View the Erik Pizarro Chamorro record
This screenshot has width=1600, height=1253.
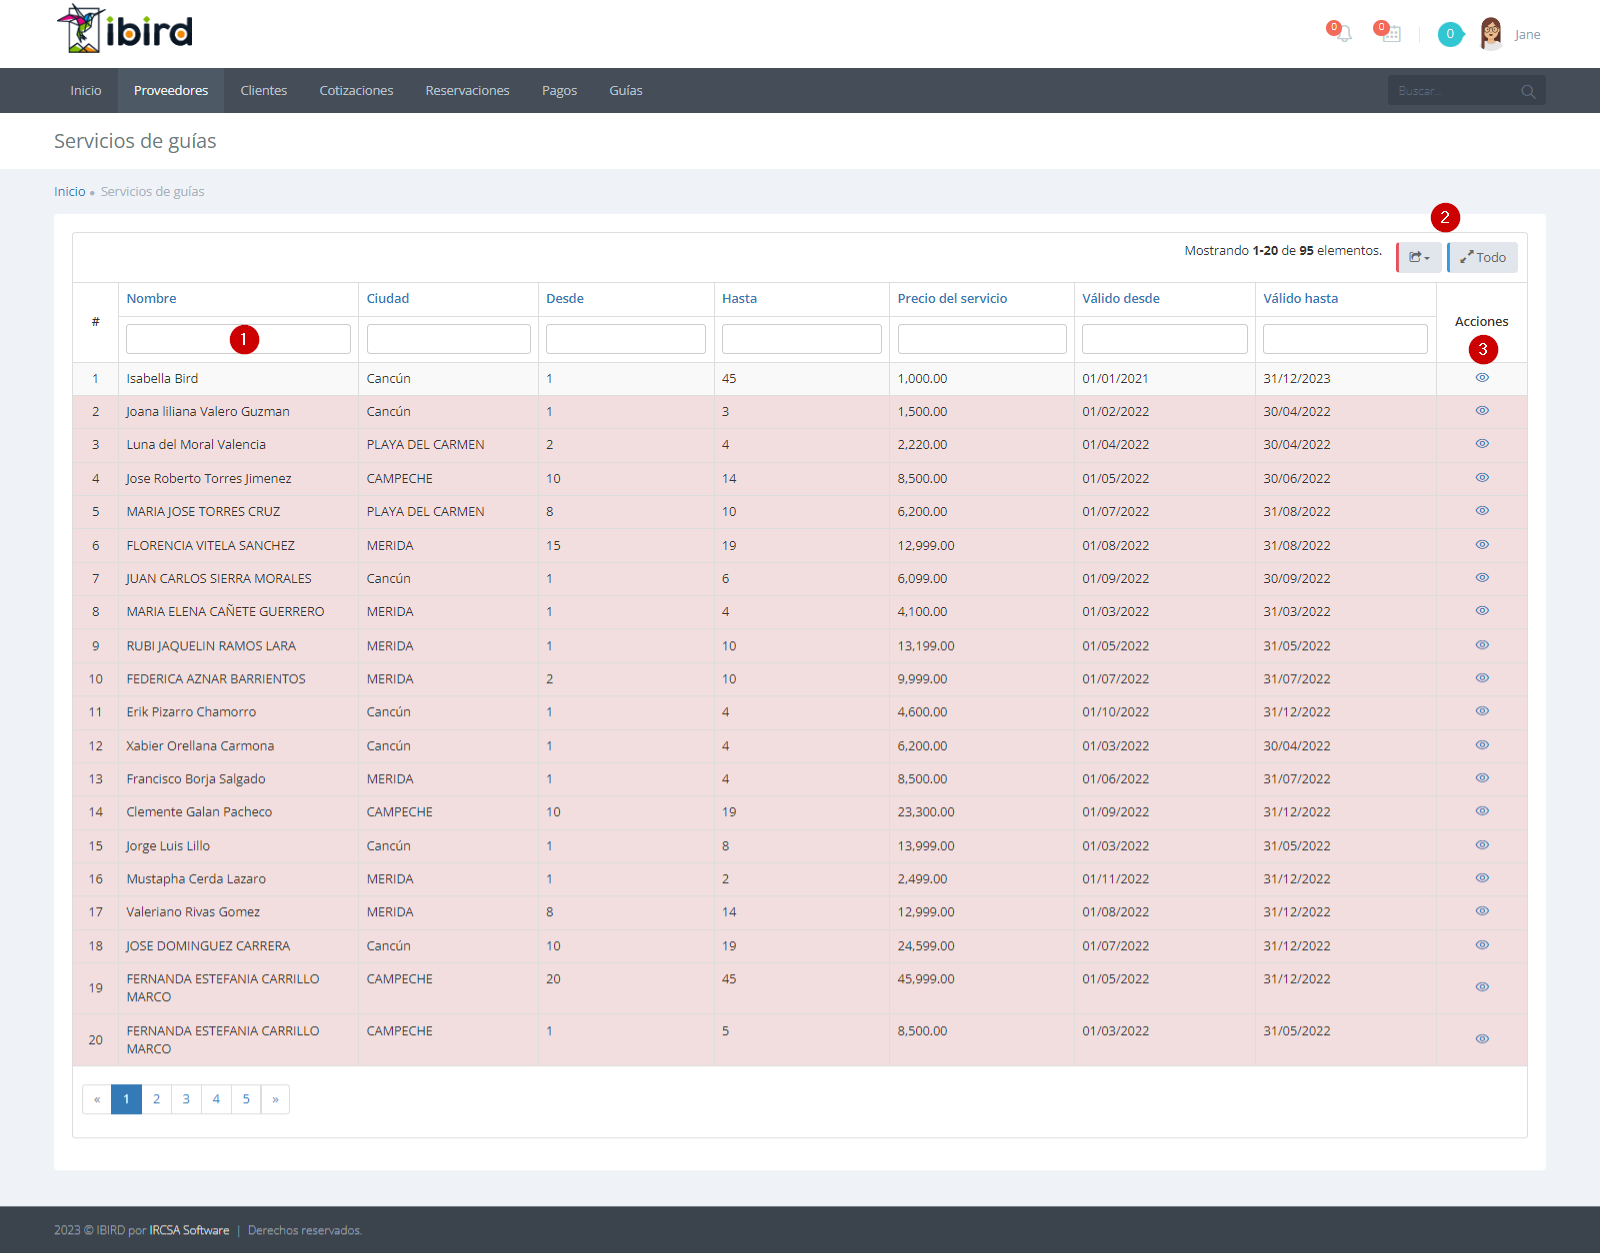coord(1482,711)
